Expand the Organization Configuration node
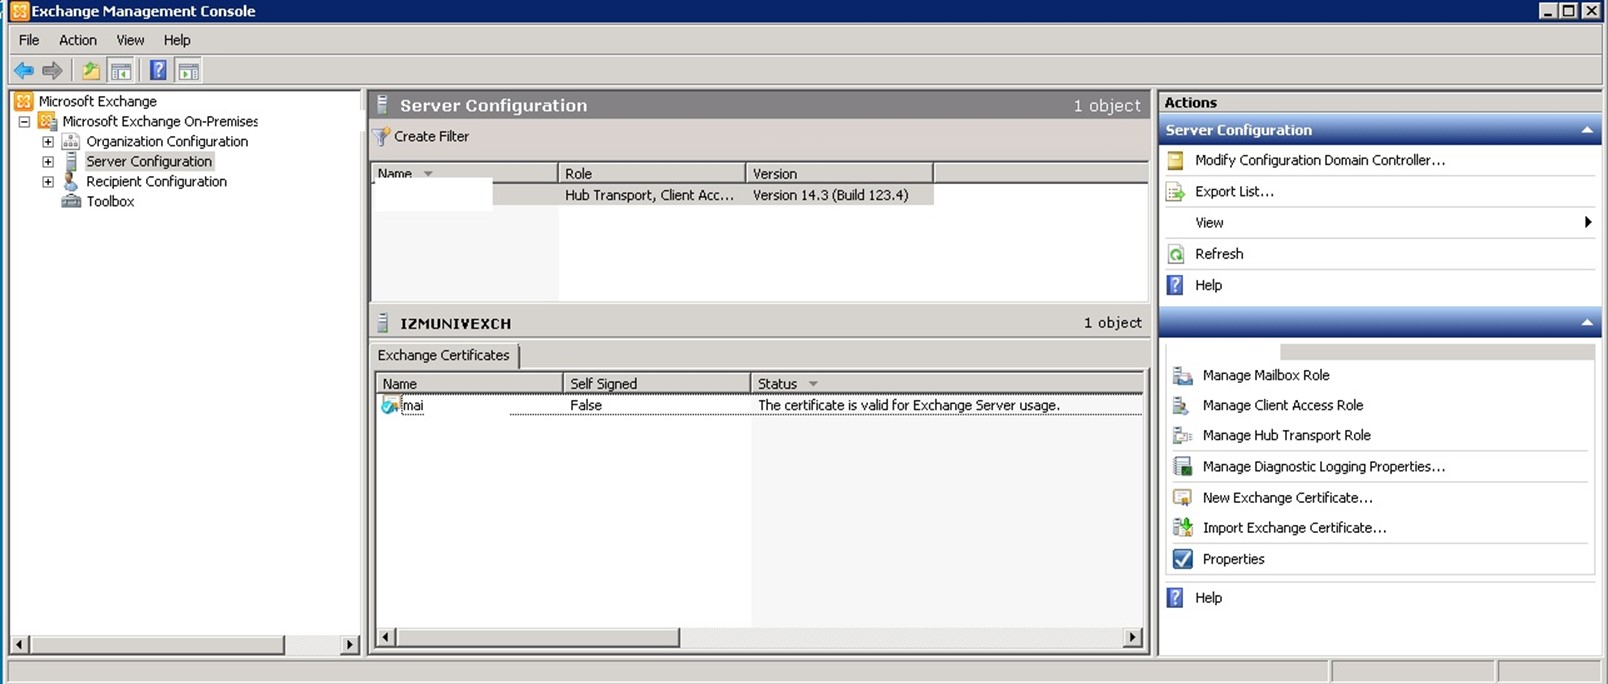The image size is (1608, 684). click(x=48, y=141)
